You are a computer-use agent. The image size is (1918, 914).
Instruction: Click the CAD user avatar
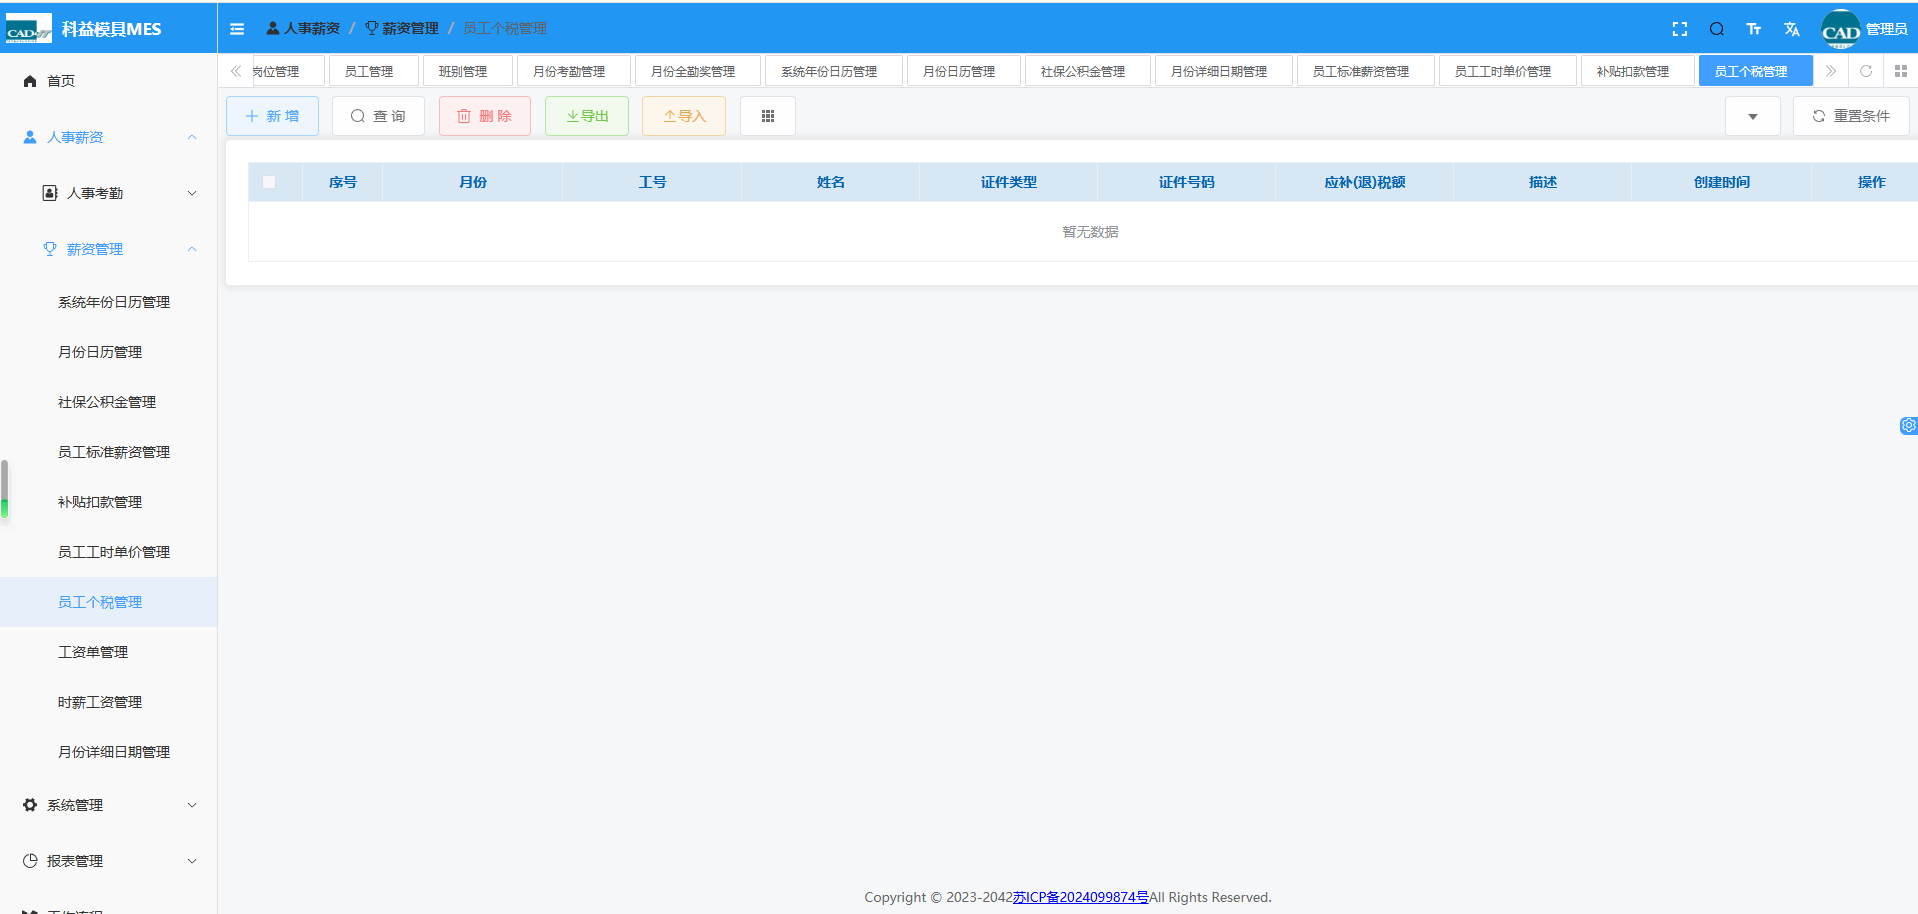(1841, 29)
